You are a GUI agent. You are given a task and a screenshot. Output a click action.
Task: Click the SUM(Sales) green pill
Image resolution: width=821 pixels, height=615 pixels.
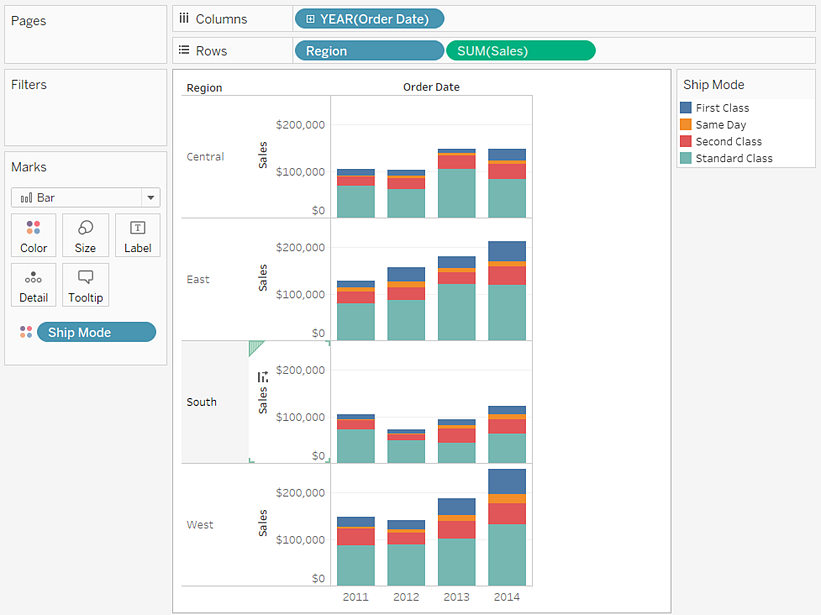tap(520, 51)
